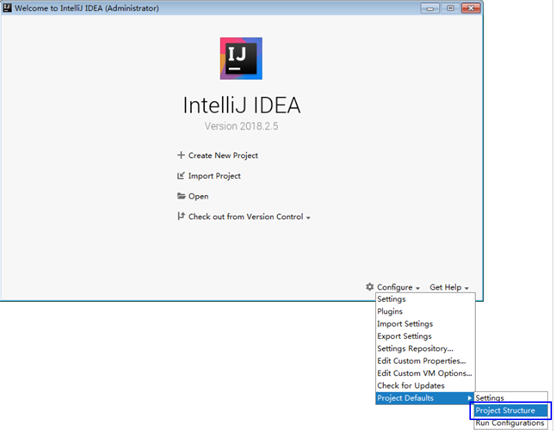The height and width of the screenshot is (431, 554).
Task: Click the Create New Project link
Action: click(x=223, y=155)
